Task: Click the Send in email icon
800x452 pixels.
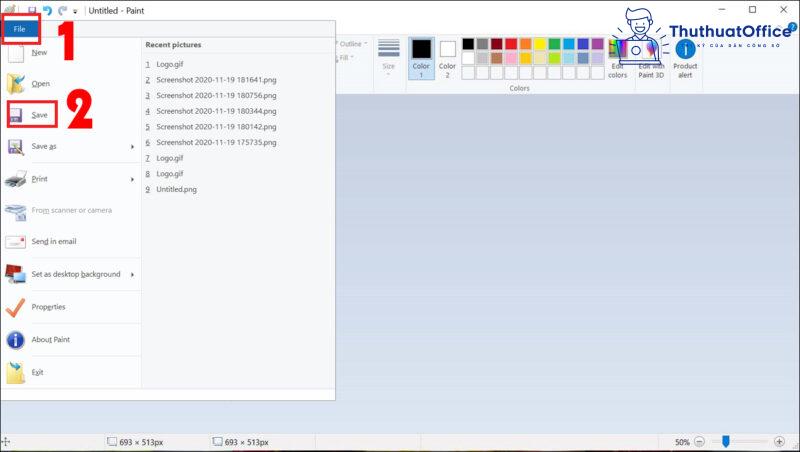Action: coord(17,242)
